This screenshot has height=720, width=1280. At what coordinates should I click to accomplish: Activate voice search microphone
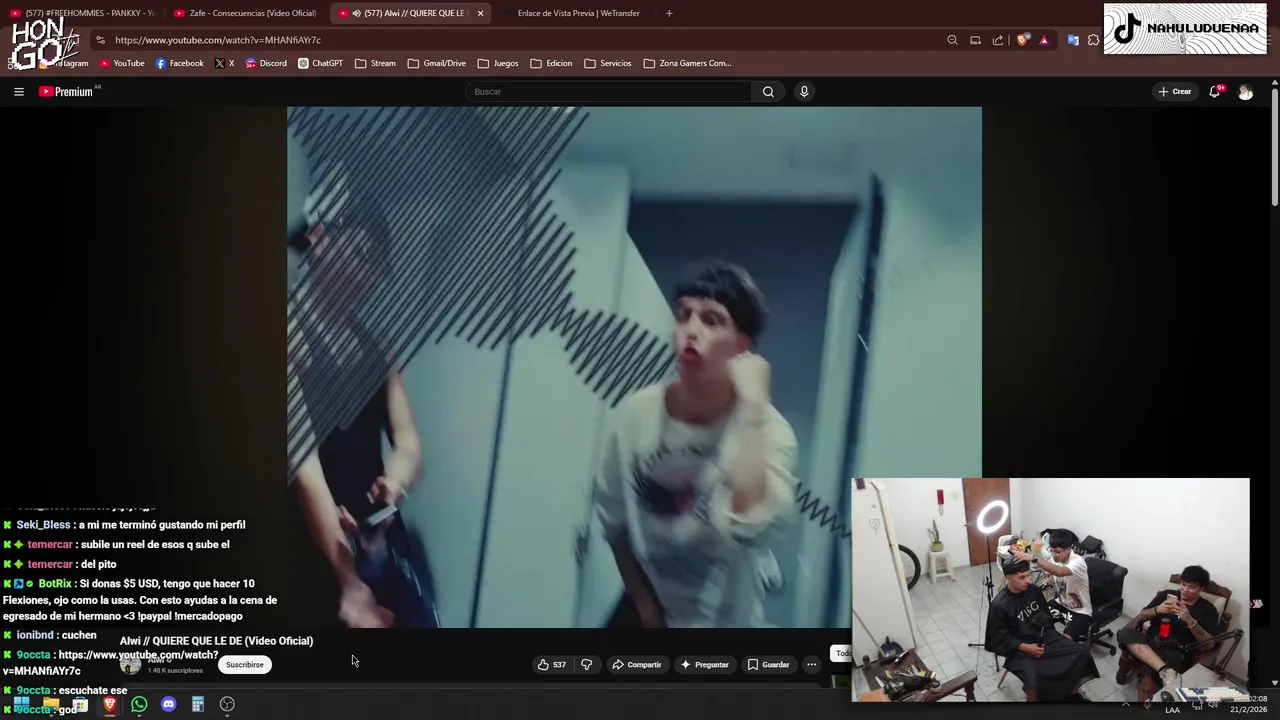(804, 91)
